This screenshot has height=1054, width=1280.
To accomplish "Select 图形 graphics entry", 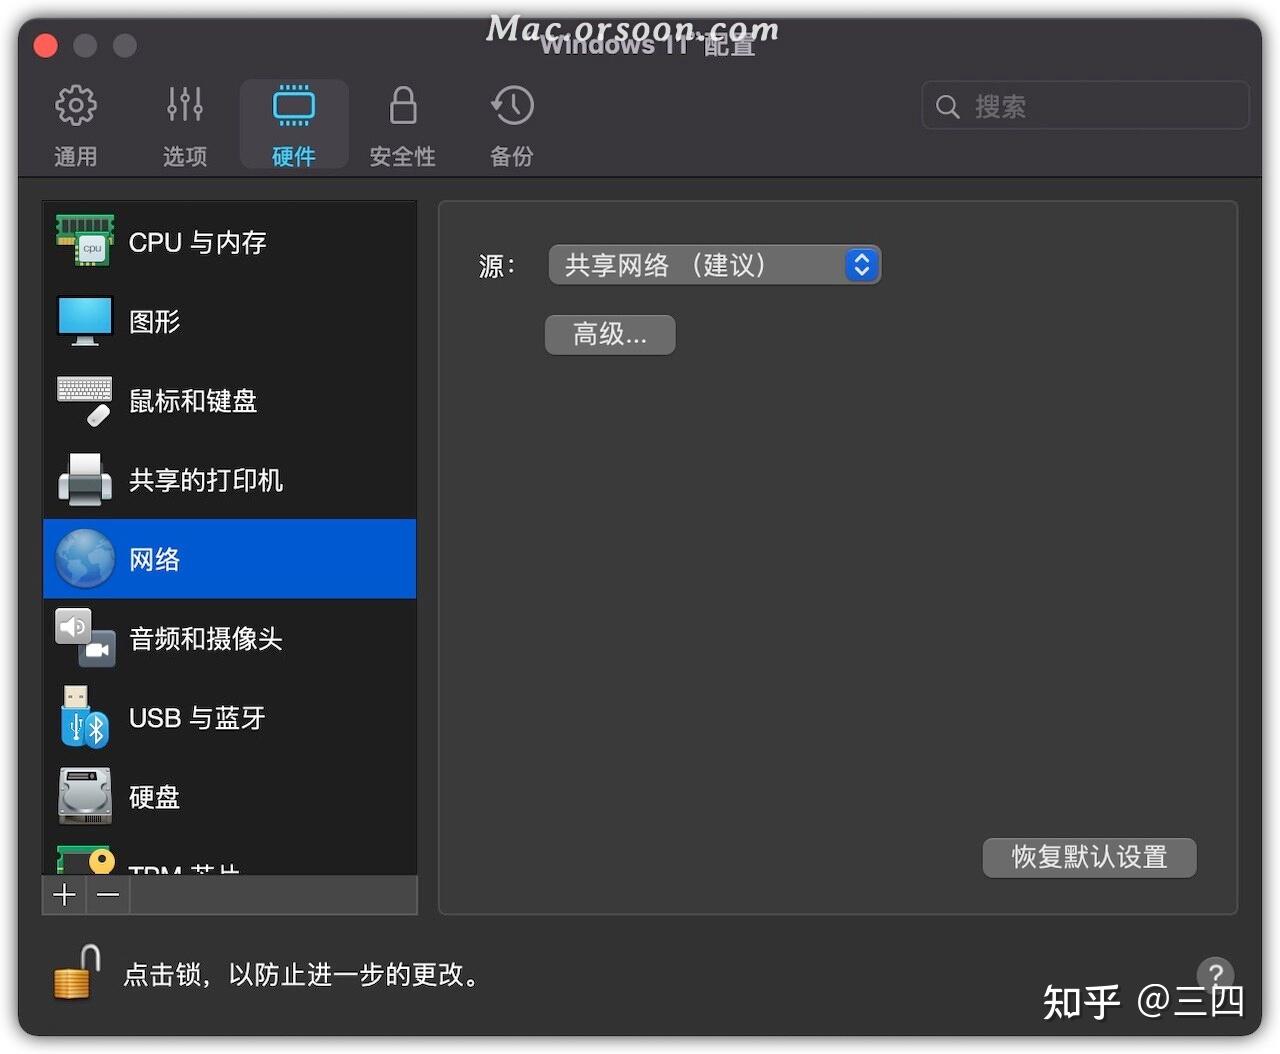I will pyautogui.click(x=230, y=321).
